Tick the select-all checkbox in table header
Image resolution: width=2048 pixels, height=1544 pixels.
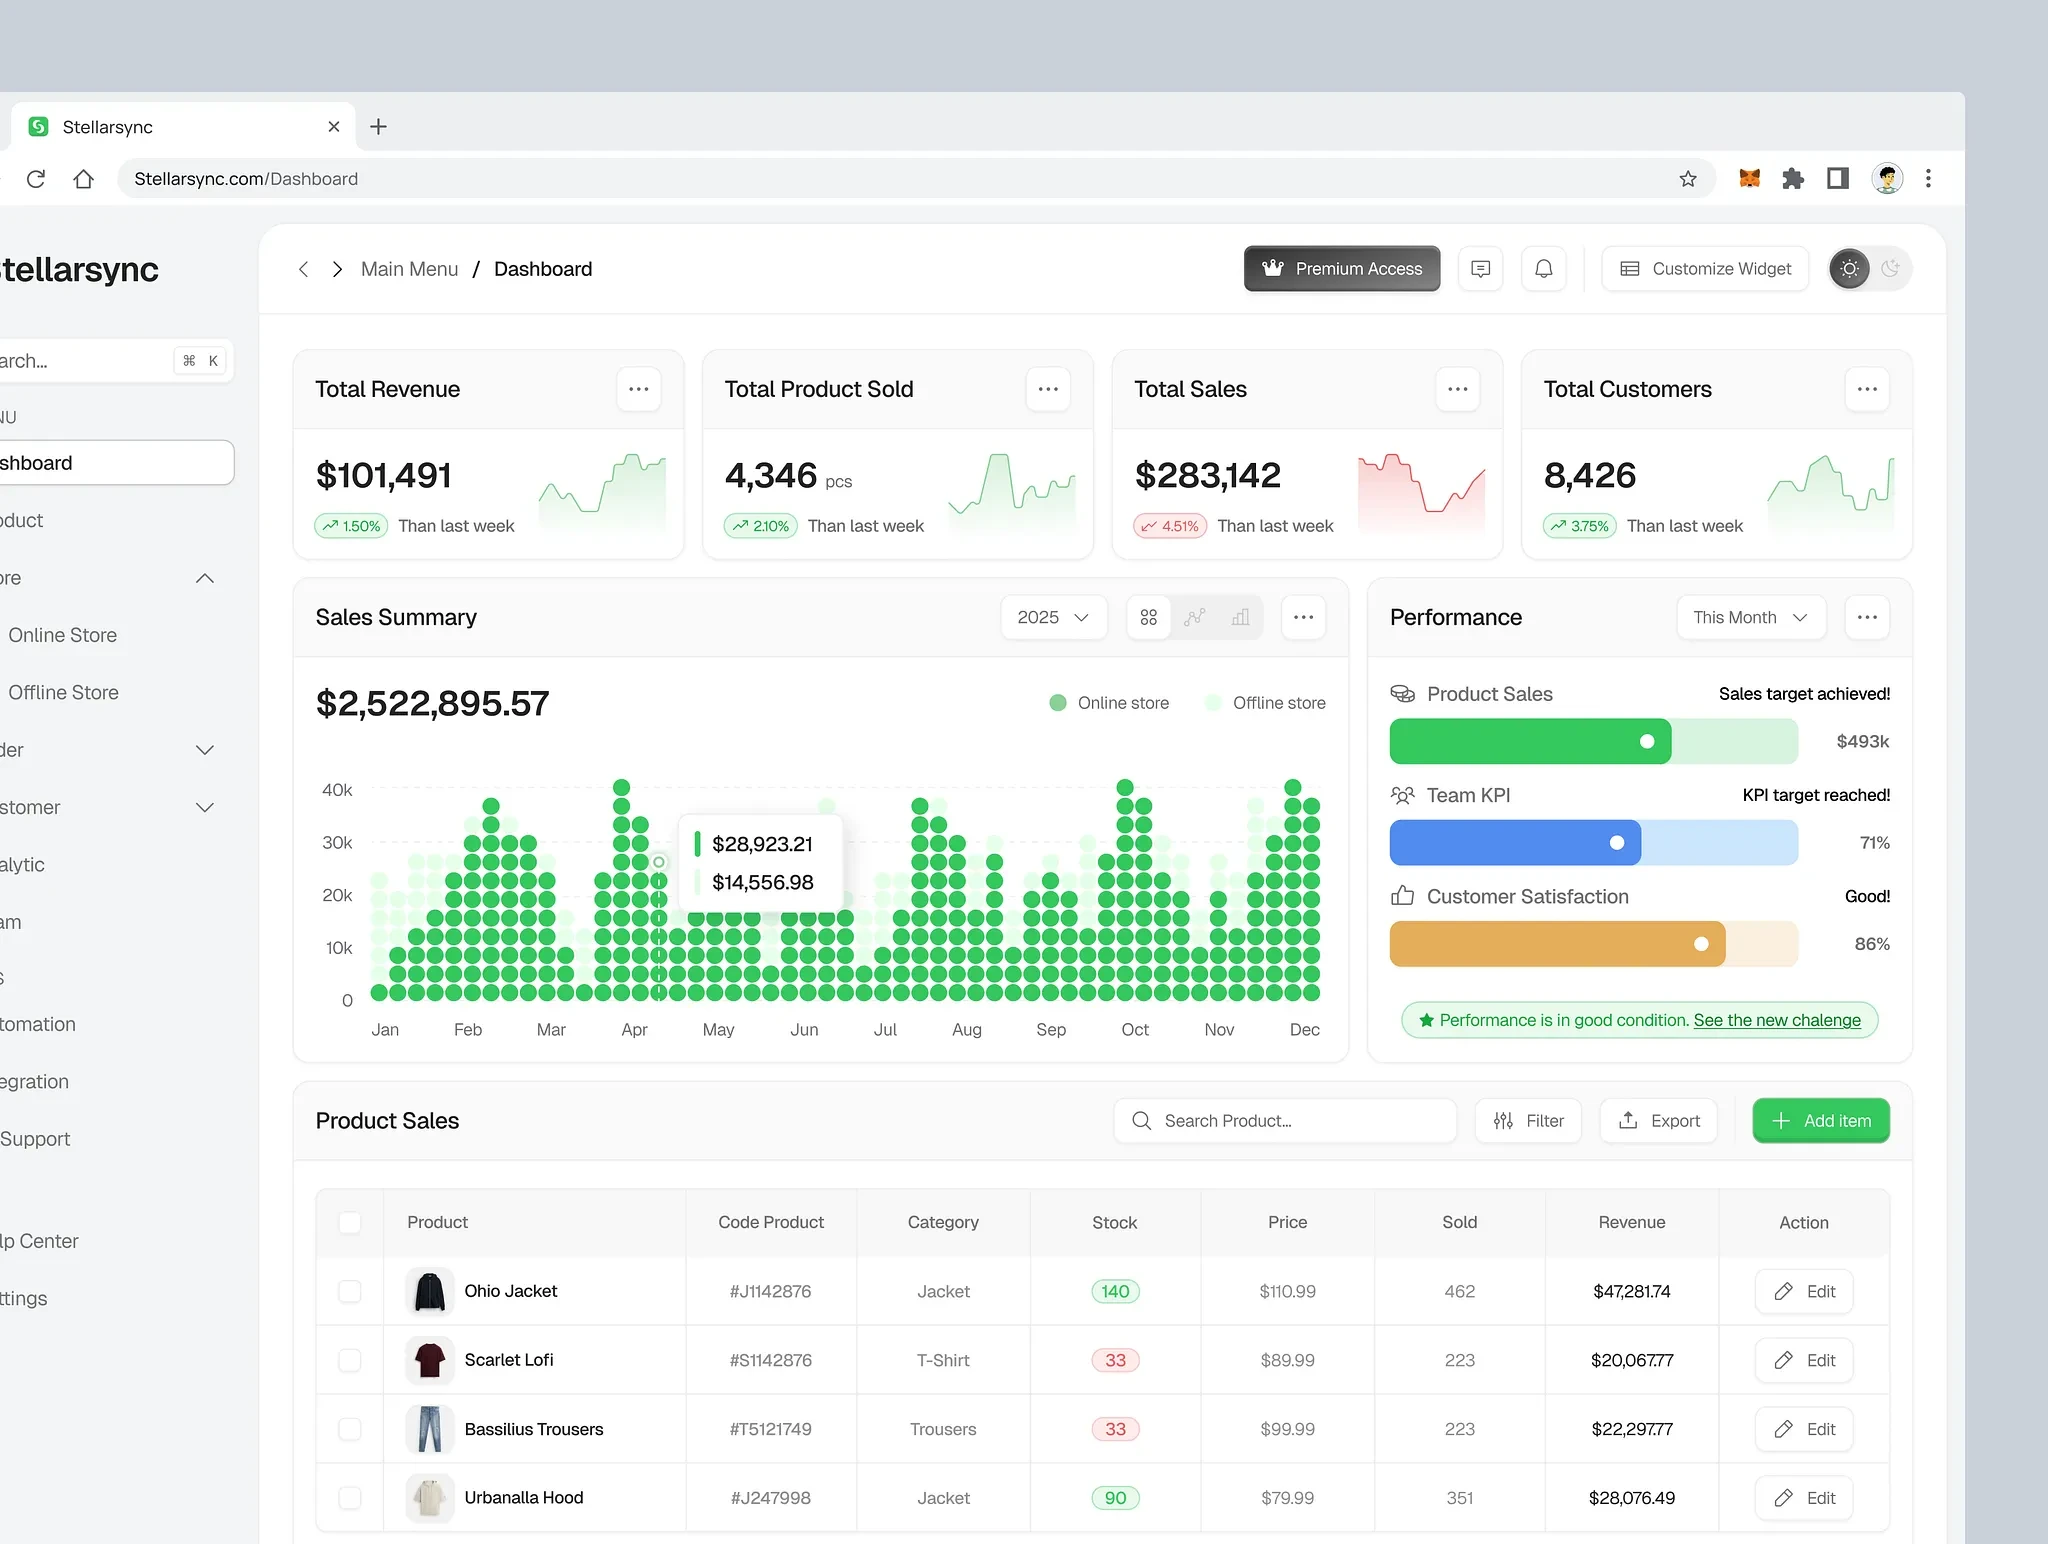pos(350,1222)
